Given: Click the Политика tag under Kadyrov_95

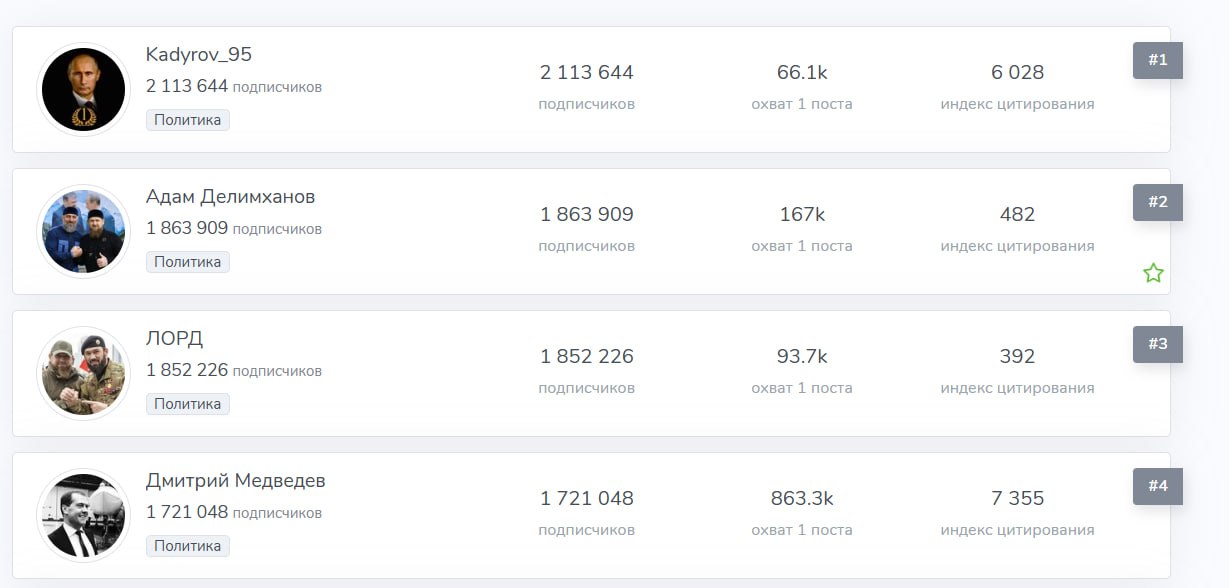Looking at the screenshot, I should [x=188, y=120].
